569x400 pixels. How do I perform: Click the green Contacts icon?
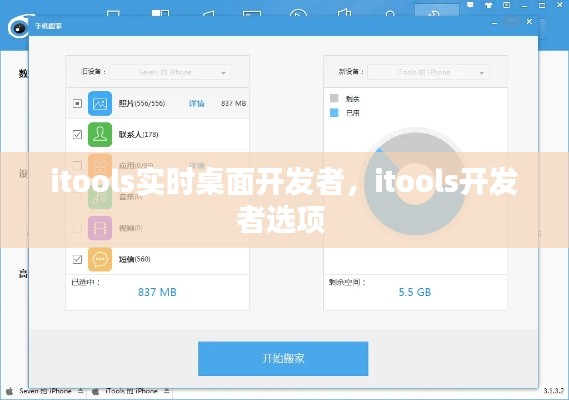pos(100,135)
